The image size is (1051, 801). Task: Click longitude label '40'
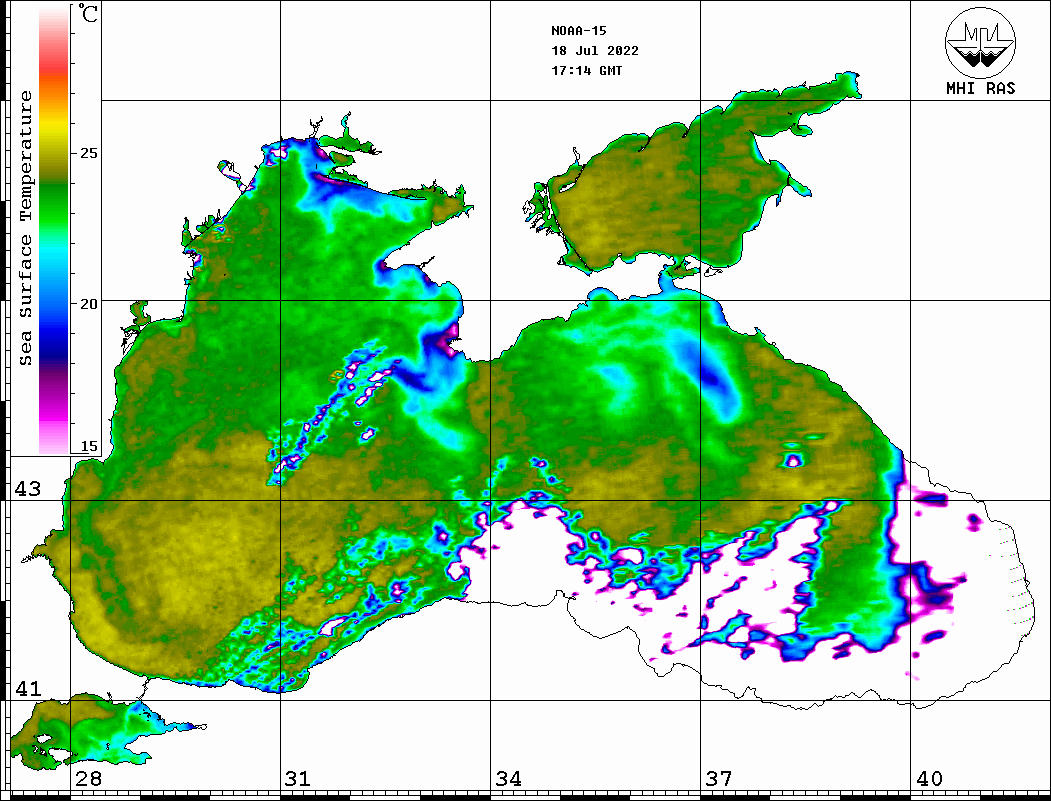click(929, 779)
